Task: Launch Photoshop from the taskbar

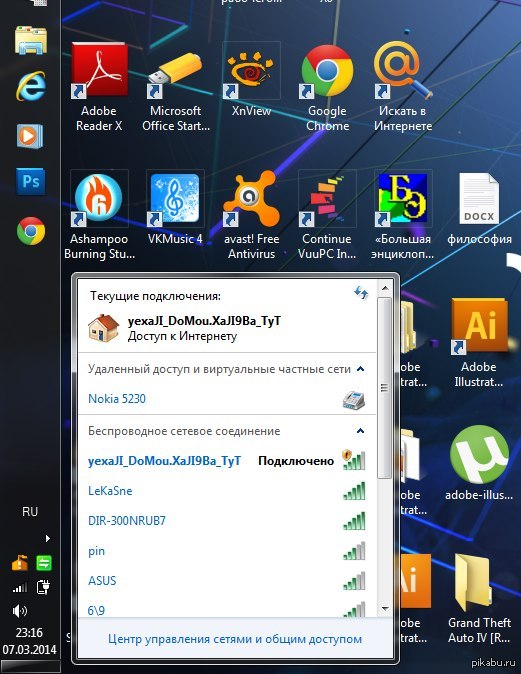Action: 31,181
